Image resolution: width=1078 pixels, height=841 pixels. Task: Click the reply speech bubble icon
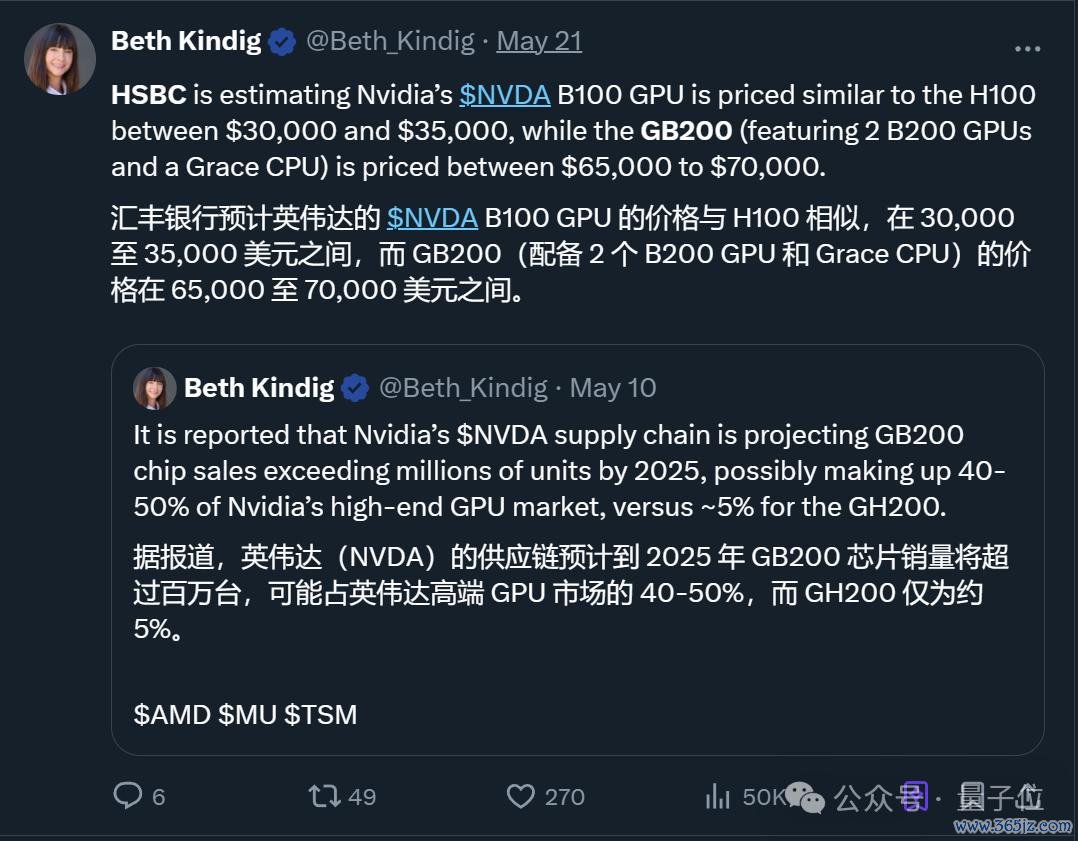(128, 795)
